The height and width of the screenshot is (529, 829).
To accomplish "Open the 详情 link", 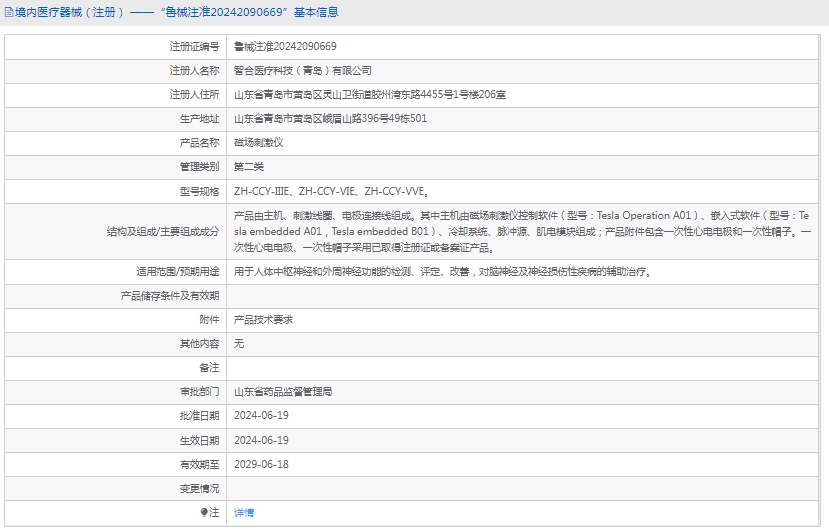I will 244,512.
